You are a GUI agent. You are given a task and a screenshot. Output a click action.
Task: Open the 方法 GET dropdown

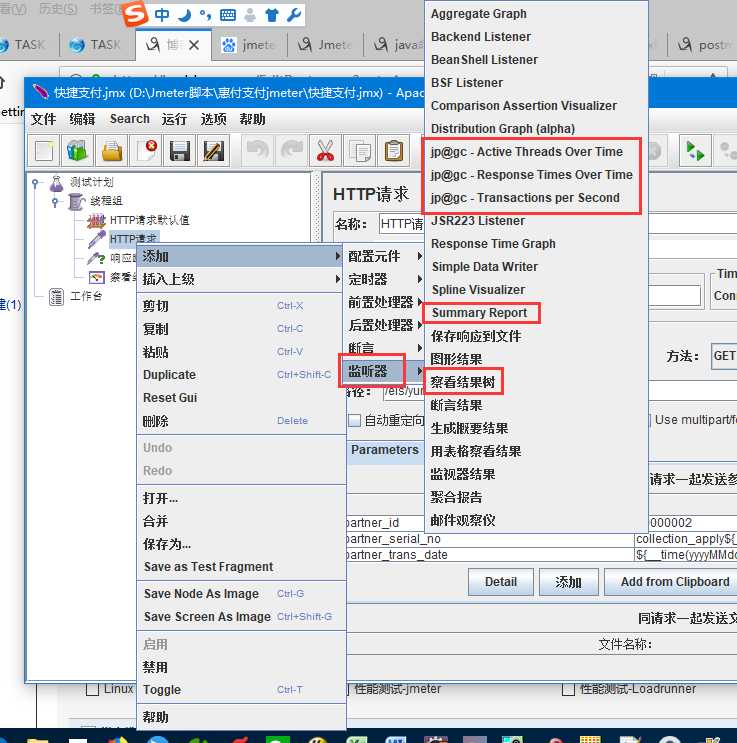(724, 356)
